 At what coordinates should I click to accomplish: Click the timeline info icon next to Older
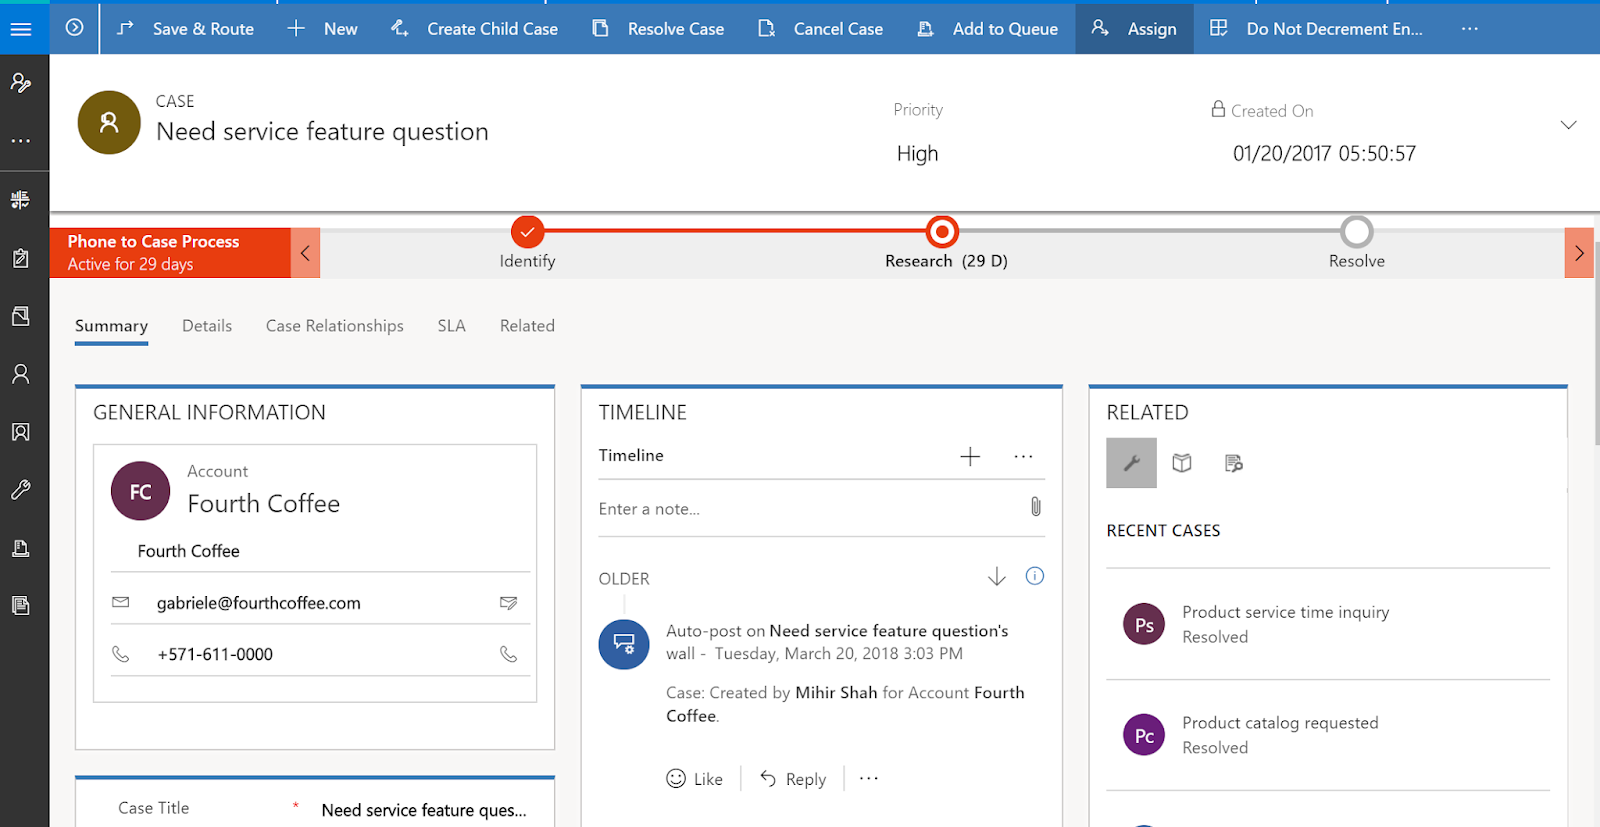[x=1034, y=576]
